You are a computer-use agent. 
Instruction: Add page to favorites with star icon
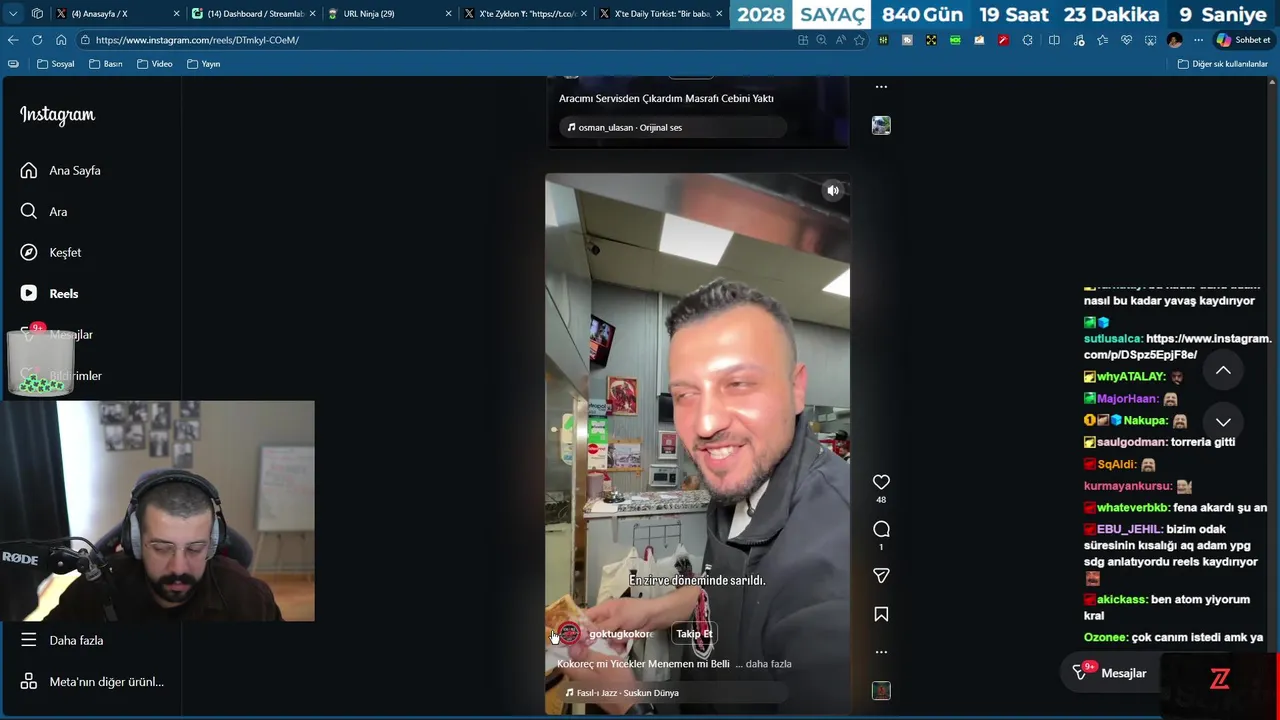[859, 40]
